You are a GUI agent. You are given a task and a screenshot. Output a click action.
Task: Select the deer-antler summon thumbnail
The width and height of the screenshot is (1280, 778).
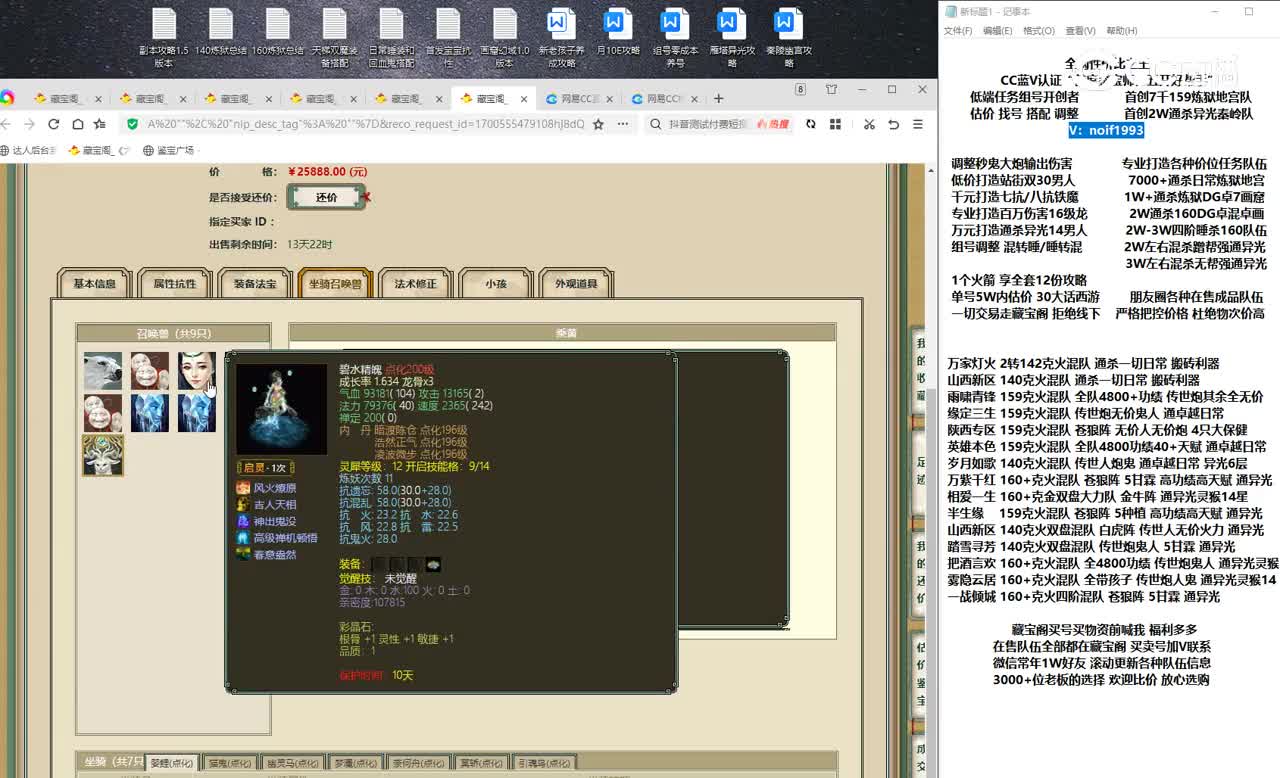102,455
